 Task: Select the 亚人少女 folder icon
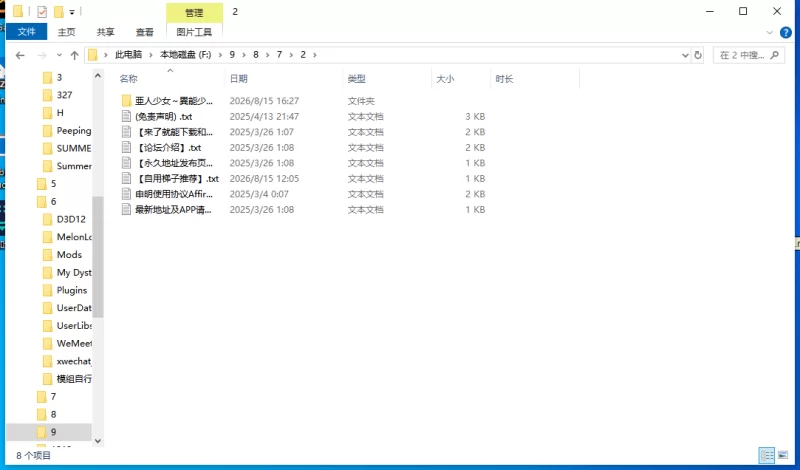(x=127, y=101)
